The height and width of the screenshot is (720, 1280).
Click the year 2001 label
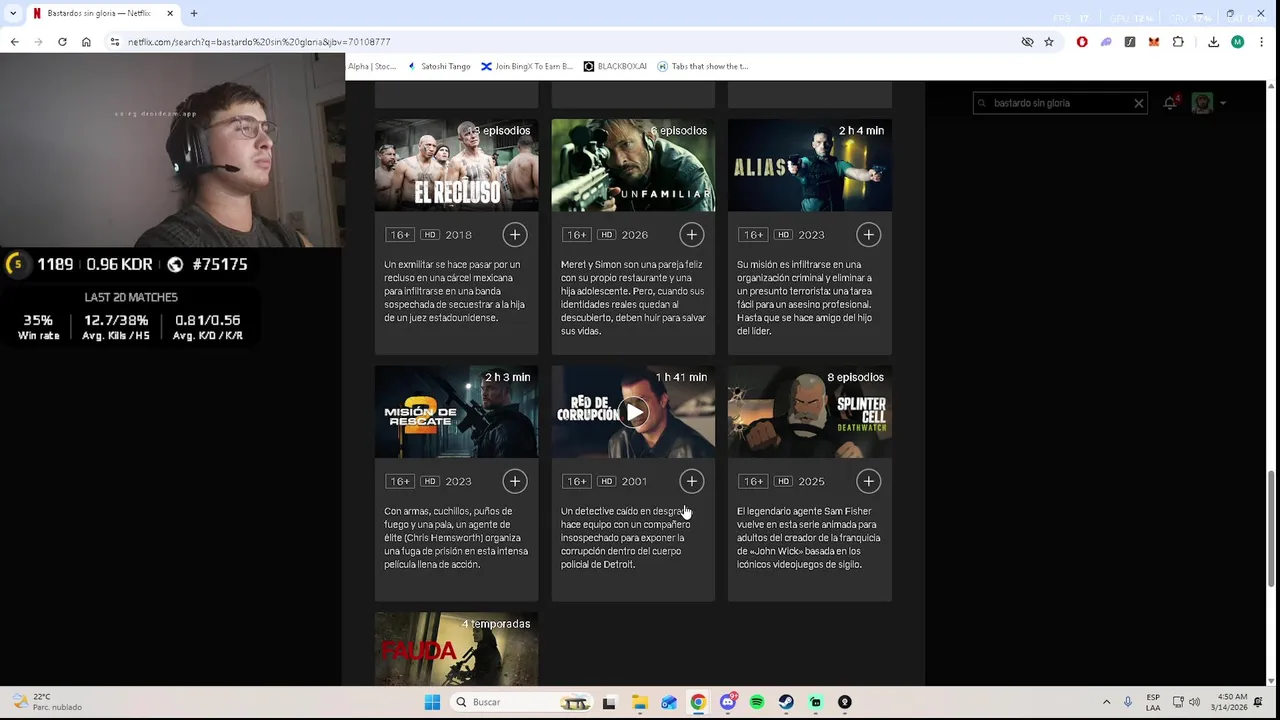[634, 482]
